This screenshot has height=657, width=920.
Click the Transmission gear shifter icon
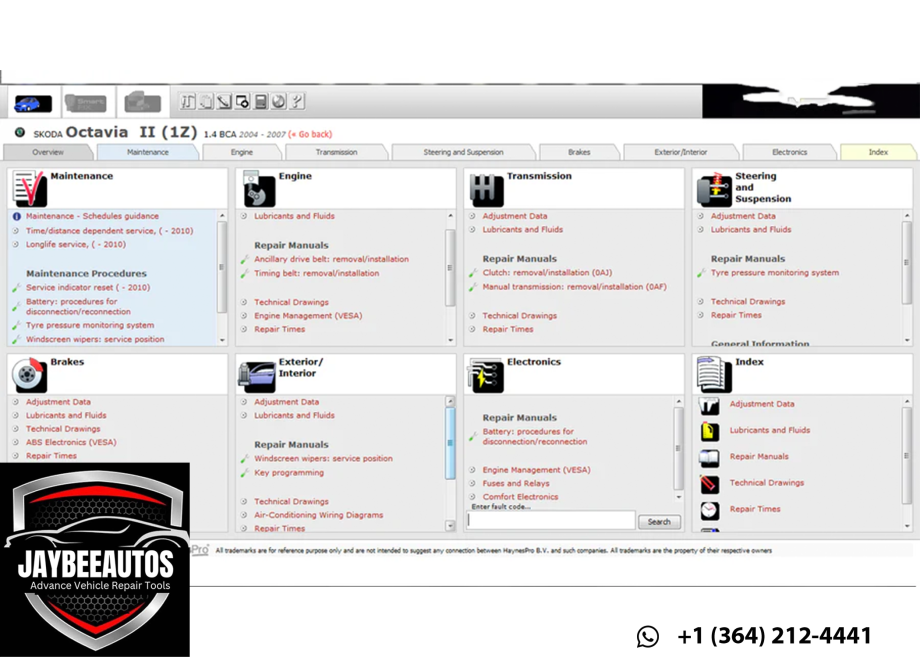(x=486, y=189)
